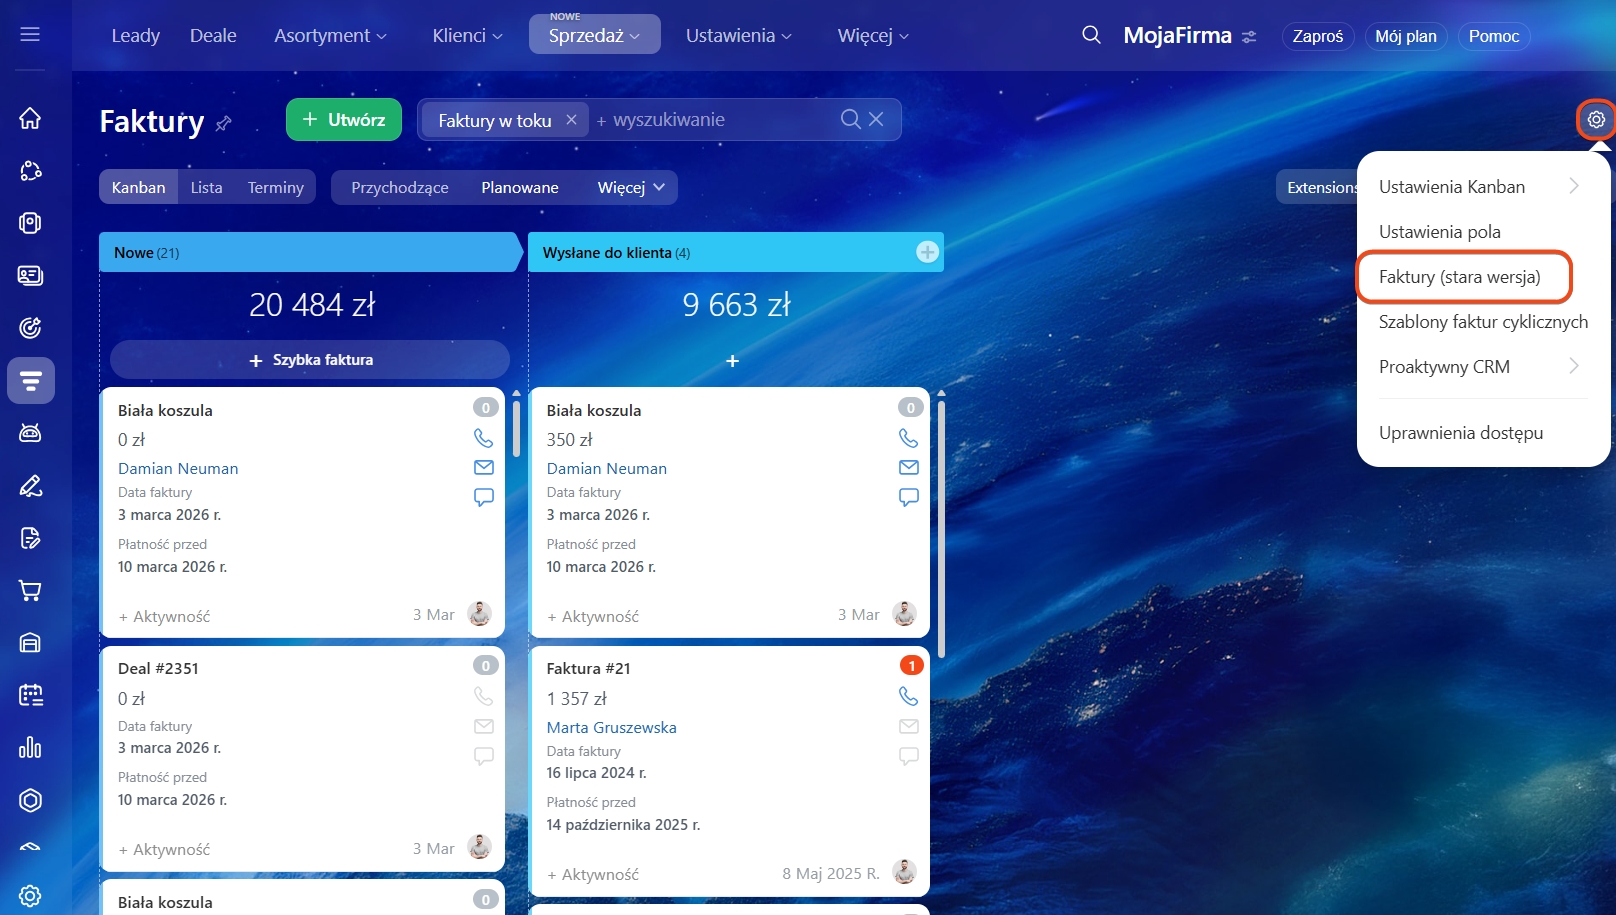Click the pin icon next to Faktury

[224, 123]
